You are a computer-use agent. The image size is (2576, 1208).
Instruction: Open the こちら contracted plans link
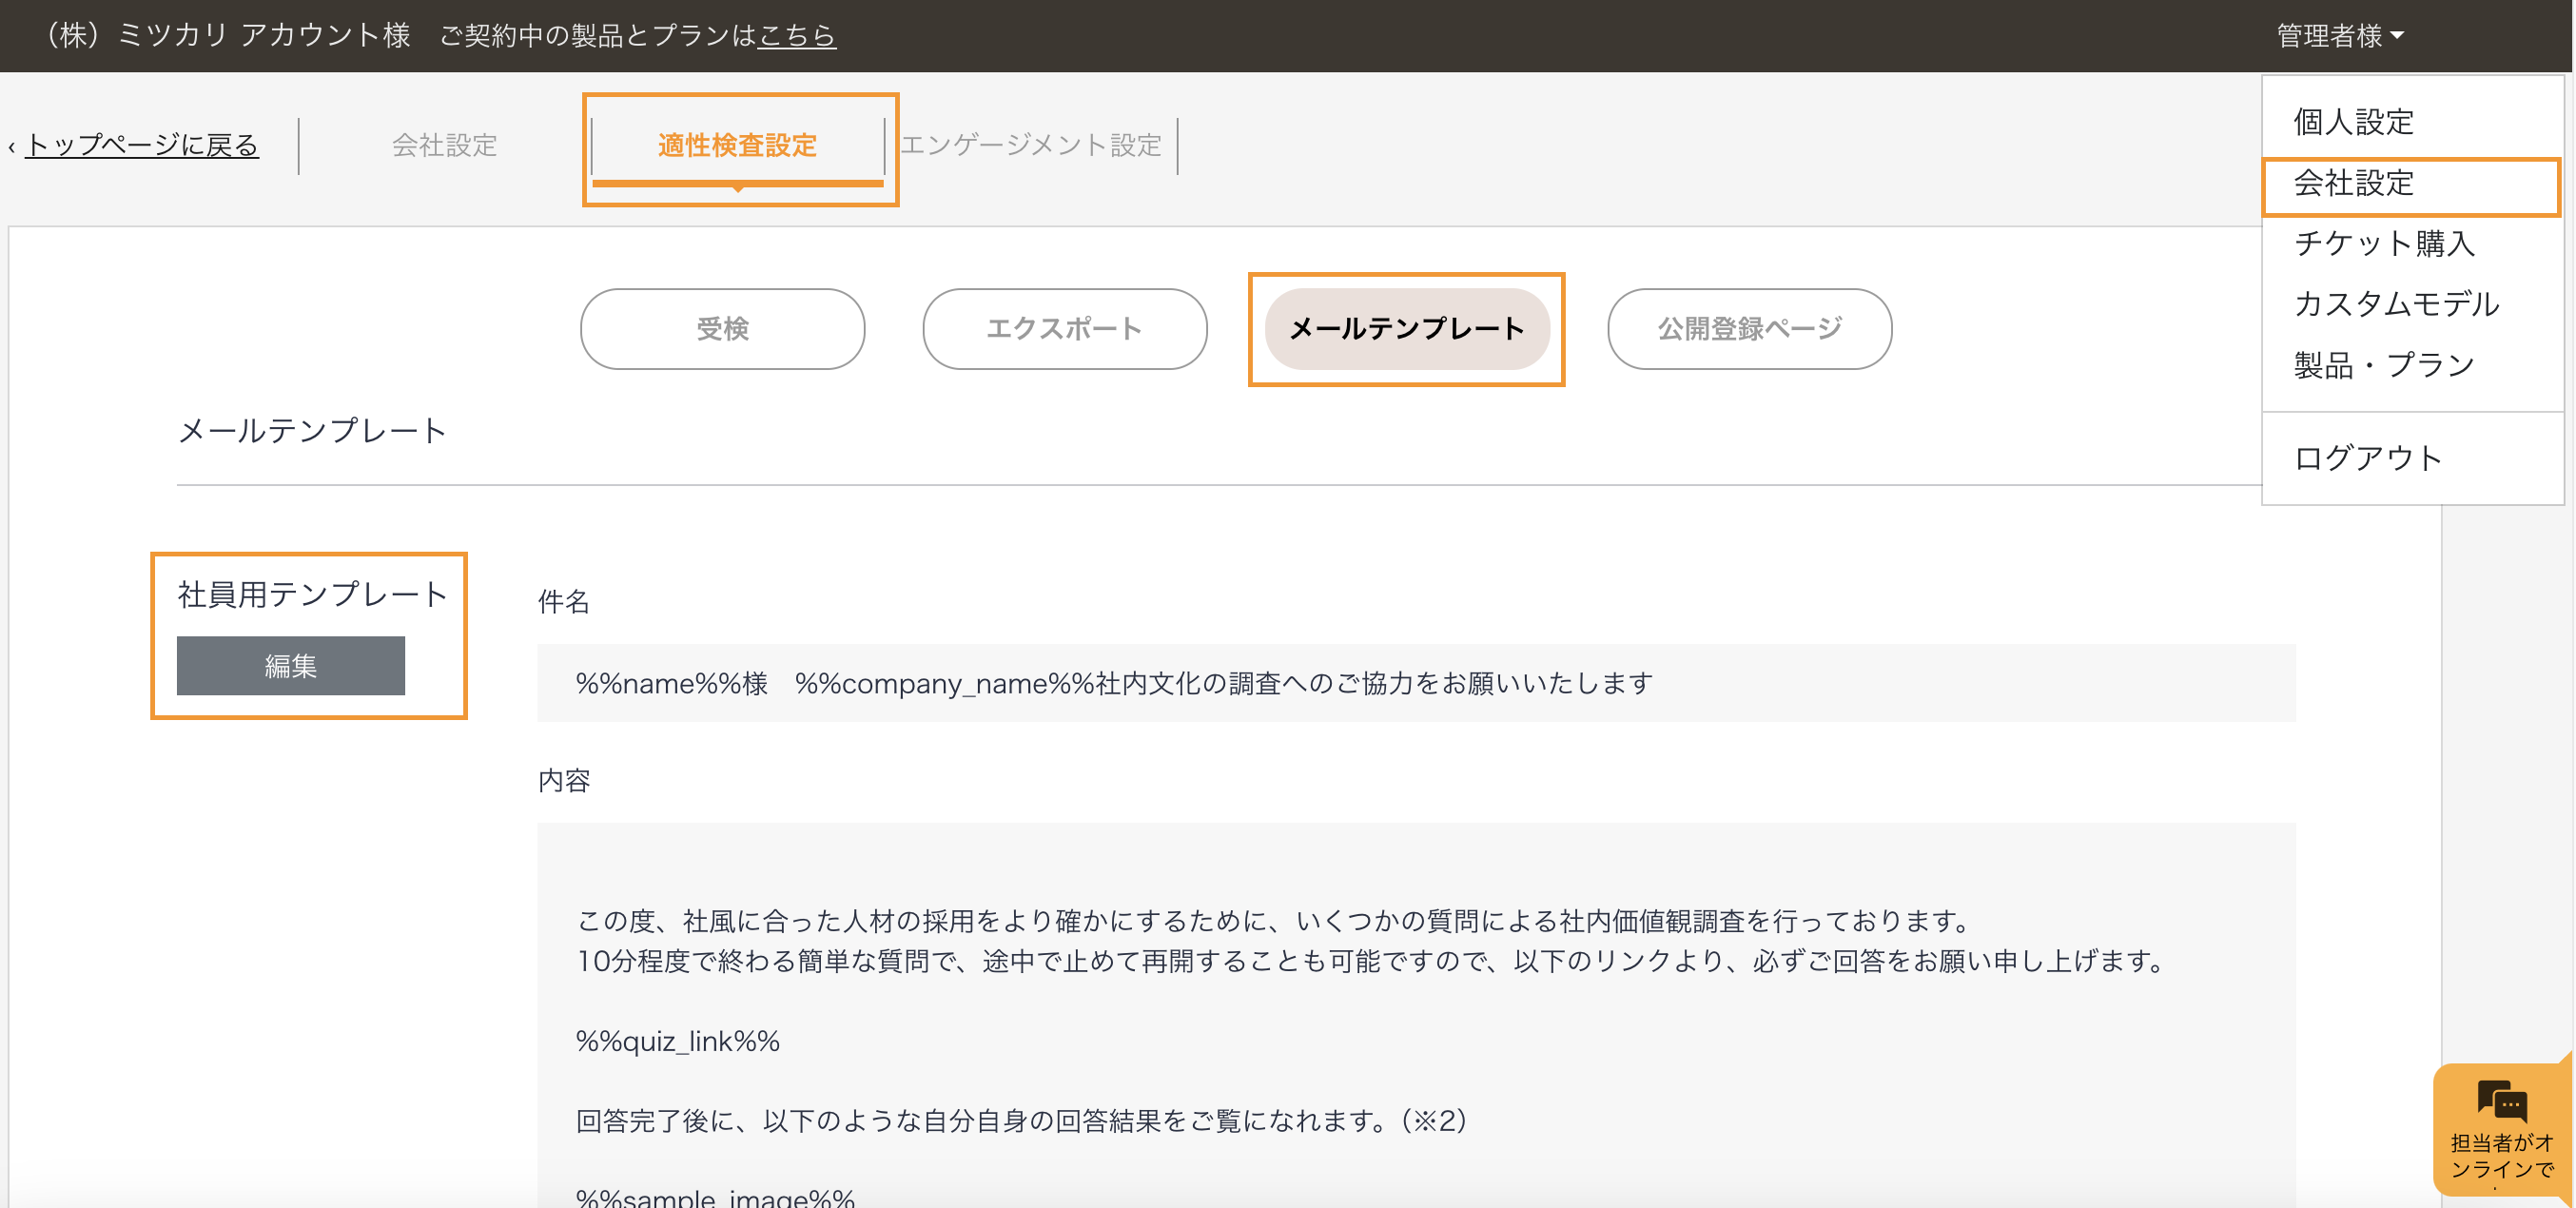click(x=796, y=36)
